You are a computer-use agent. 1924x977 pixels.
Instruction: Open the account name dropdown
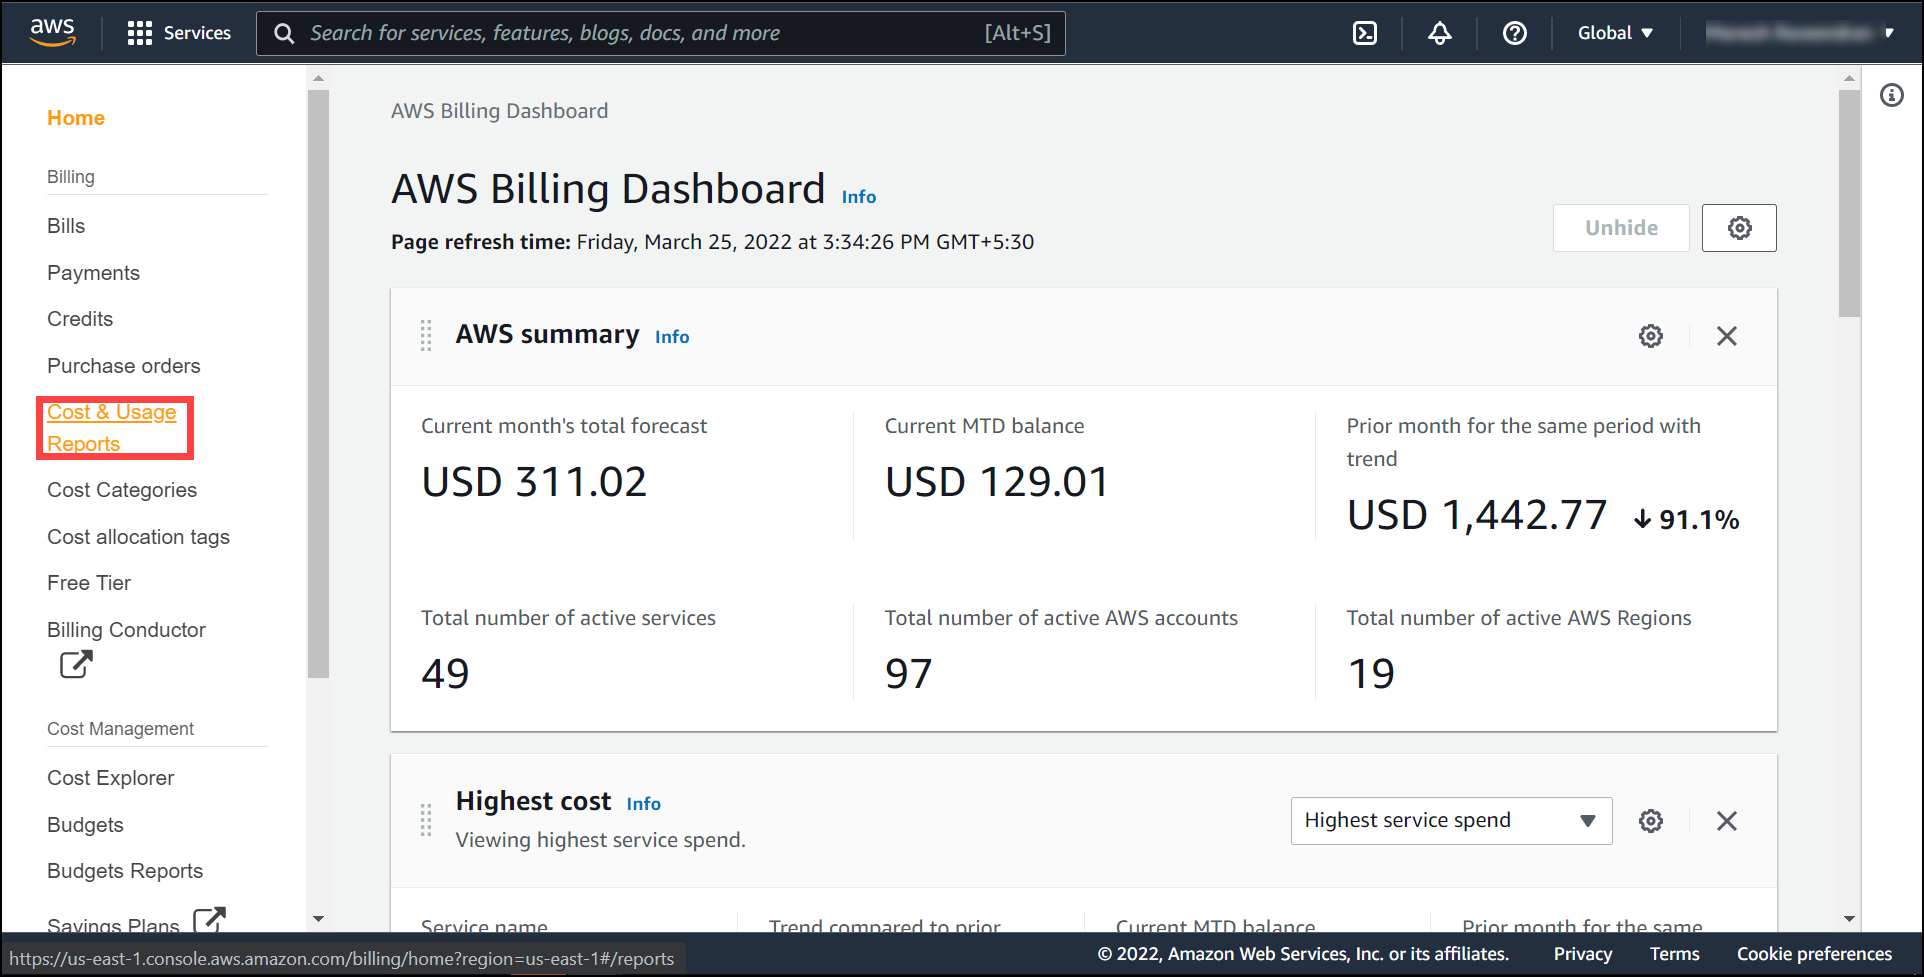tap(1799, 33)
